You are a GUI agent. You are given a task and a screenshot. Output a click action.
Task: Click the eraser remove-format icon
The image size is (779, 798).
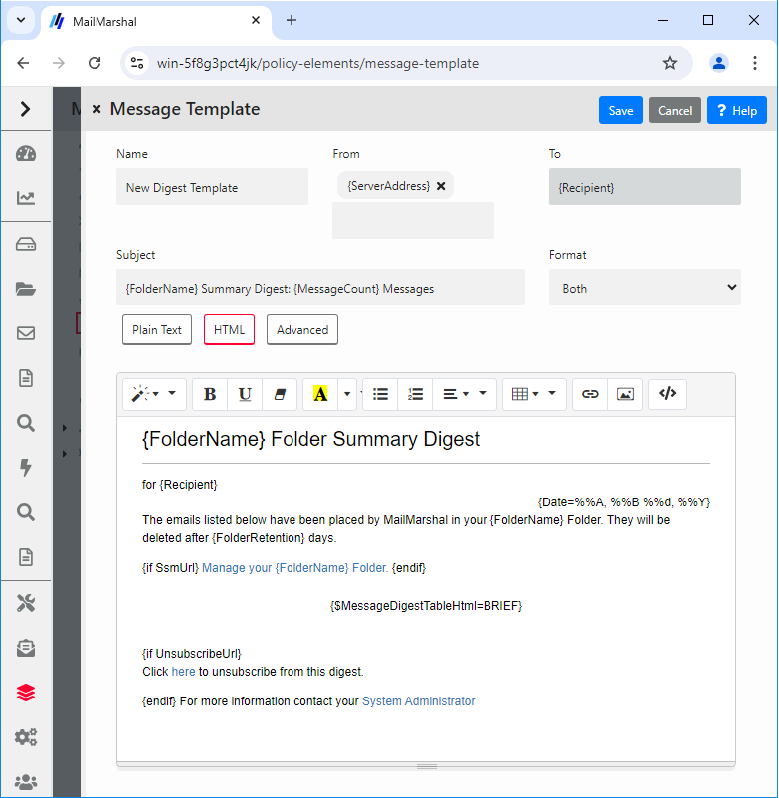pyautogui.click(x=279, y=394)
